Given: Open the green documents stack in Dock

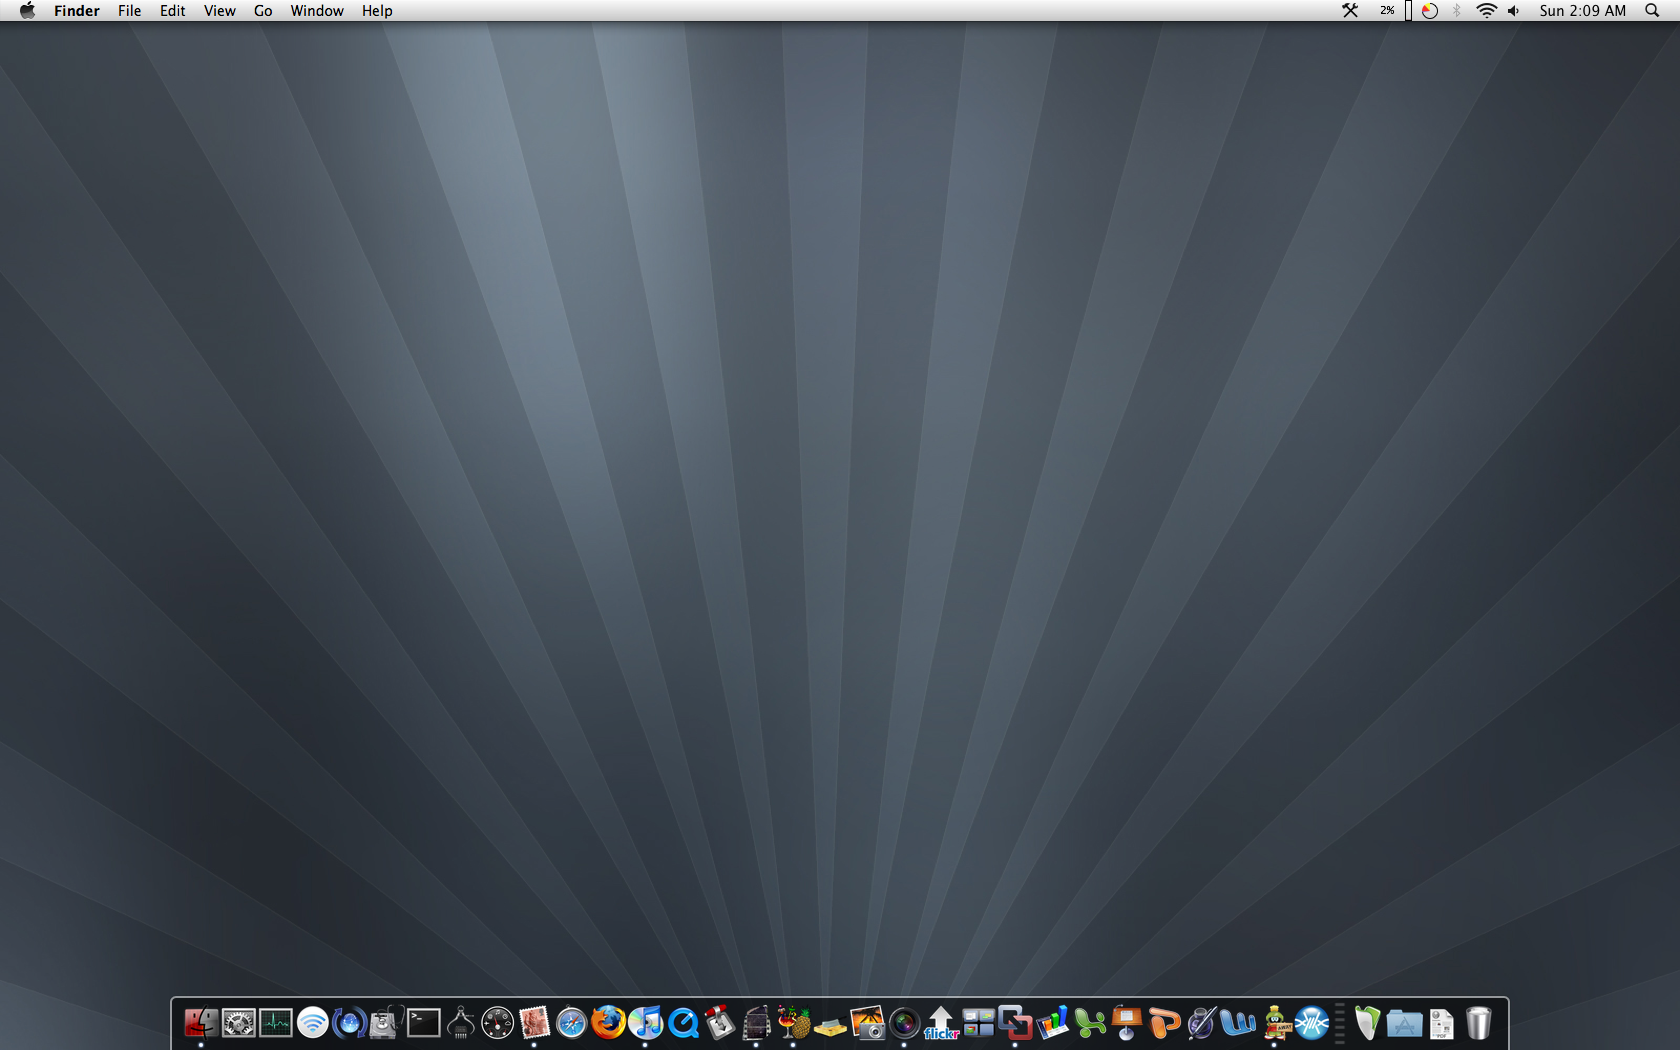Looking at the screenshot, I should pos(1367,1023).
